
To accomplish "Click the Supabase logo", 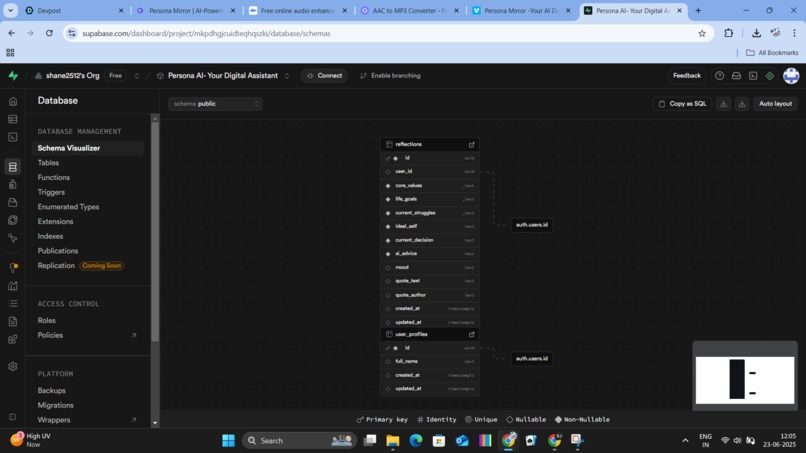I will (x=13, y=76).
